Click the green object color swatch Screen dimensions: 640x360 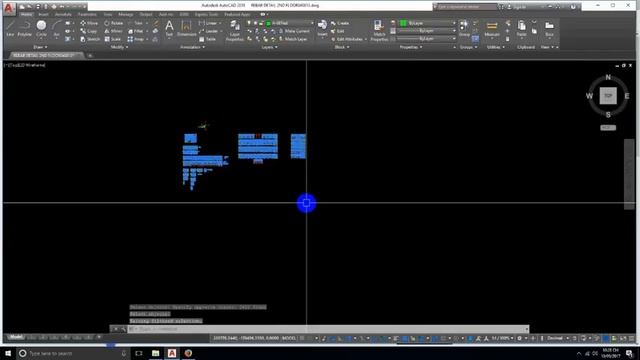click(403, 23)
